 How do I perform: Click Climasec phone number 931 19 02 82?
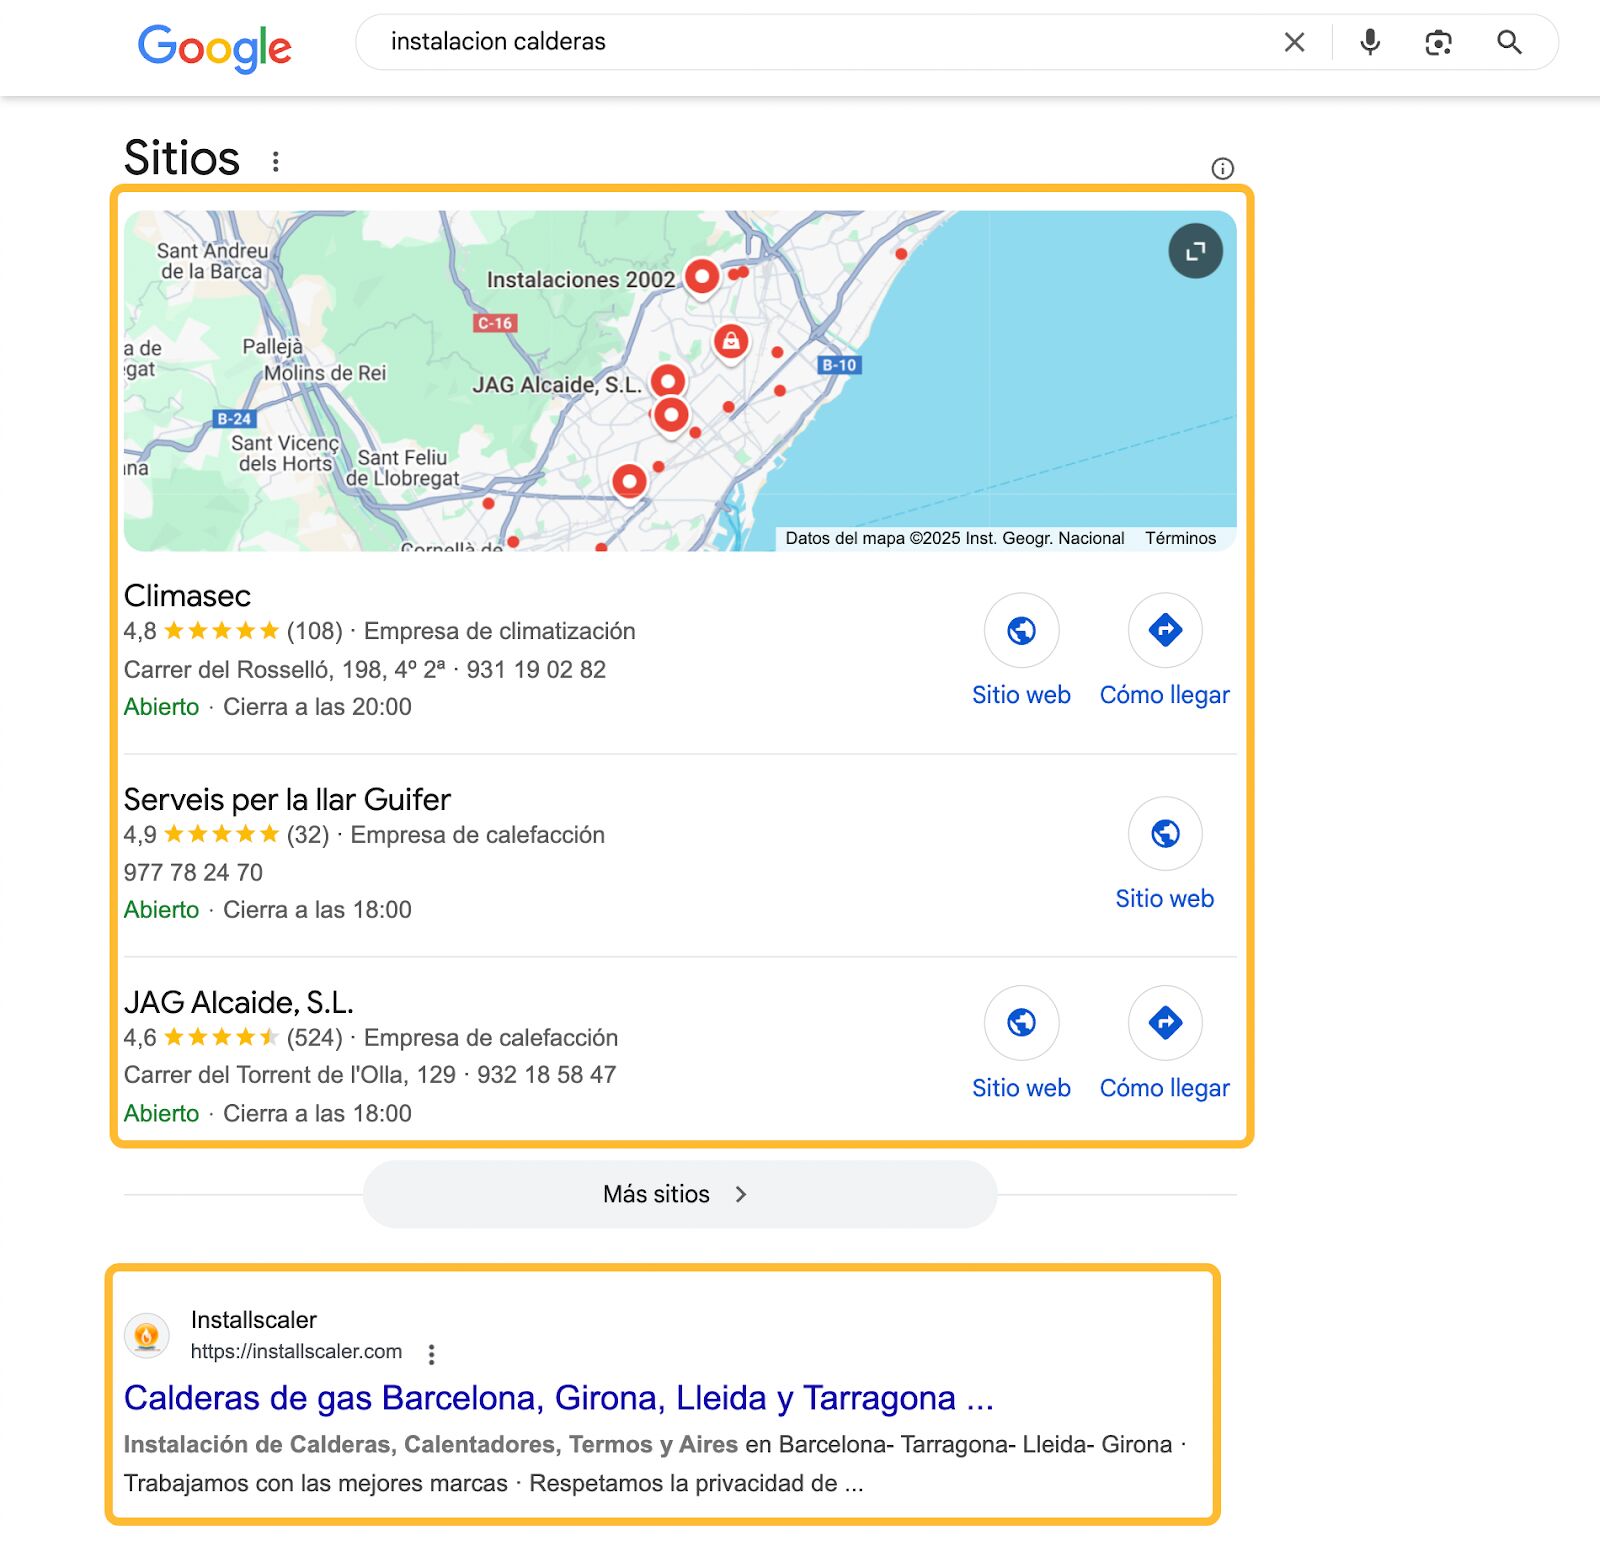click(x=536, y=669)
